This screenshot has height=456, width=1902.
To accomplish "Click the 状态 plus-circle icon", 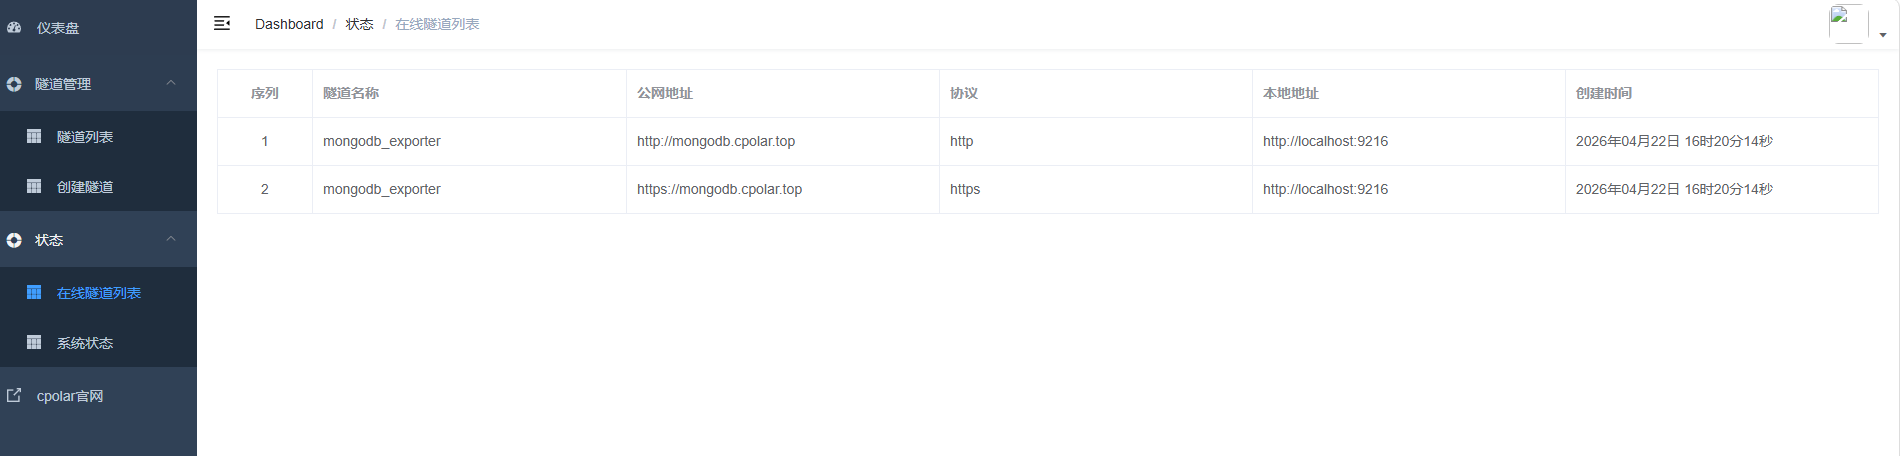I will [x=14, y=240].
